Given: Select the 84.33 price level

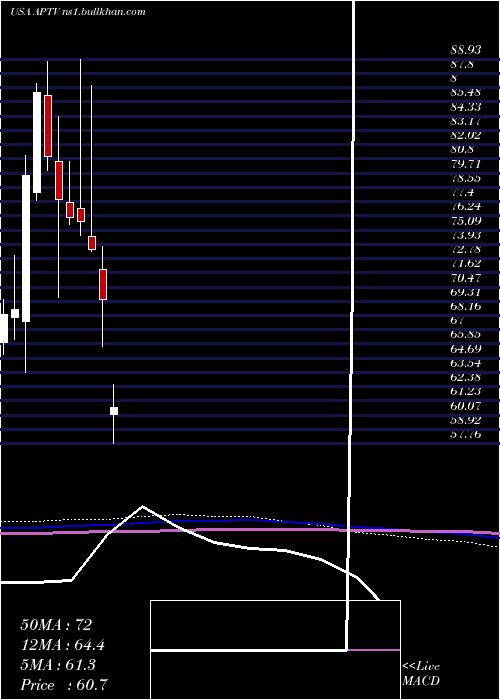Looking at the screenshot, I should coord(465,107).
